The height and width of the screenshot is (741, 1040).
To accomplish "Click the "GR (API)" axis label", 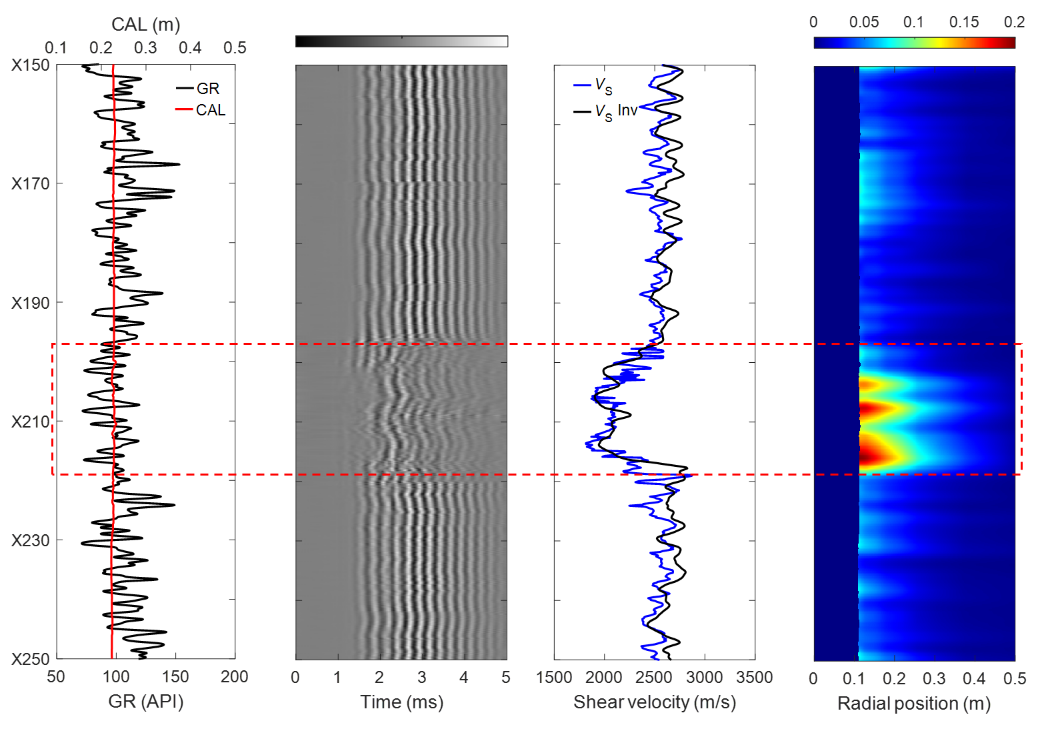I will click(145, 702).
